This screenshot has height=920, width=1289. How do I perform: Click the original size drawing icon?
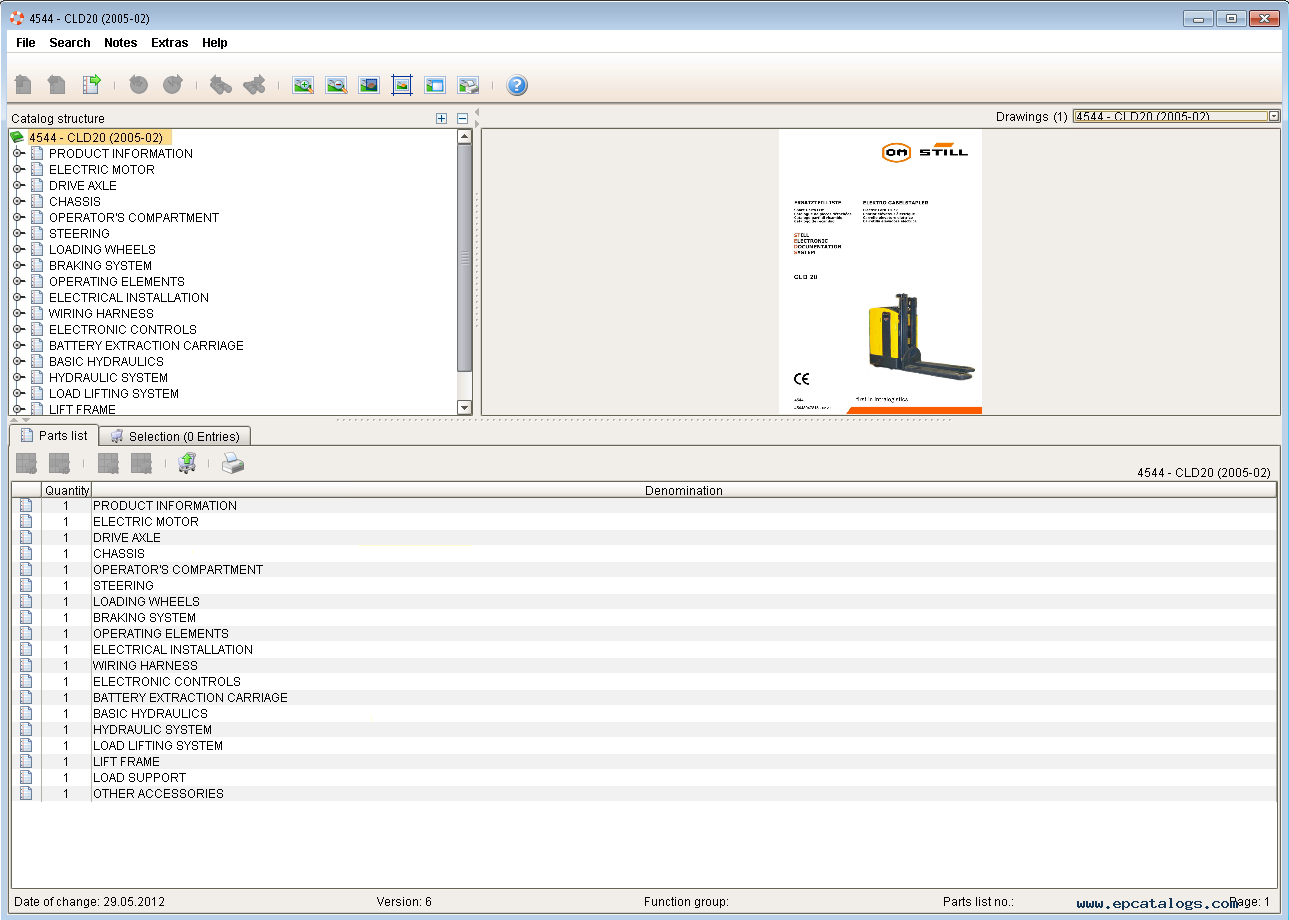[x=369, y=85]
